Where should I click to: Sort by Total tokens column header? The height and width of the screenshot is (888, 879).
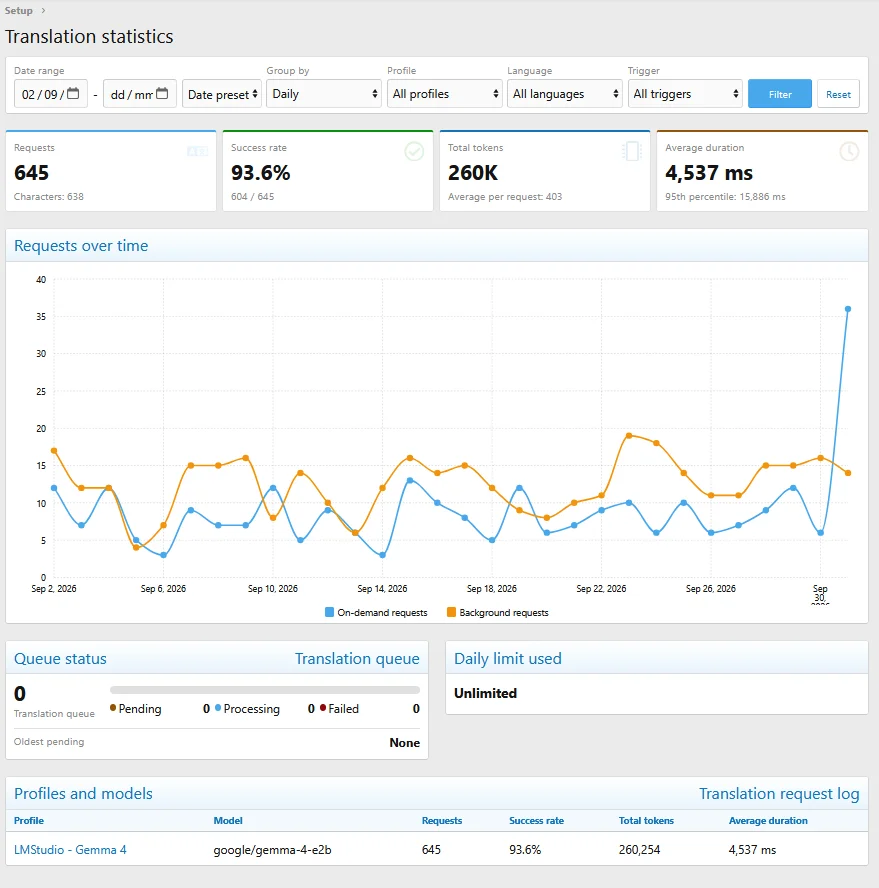(646, 821)
